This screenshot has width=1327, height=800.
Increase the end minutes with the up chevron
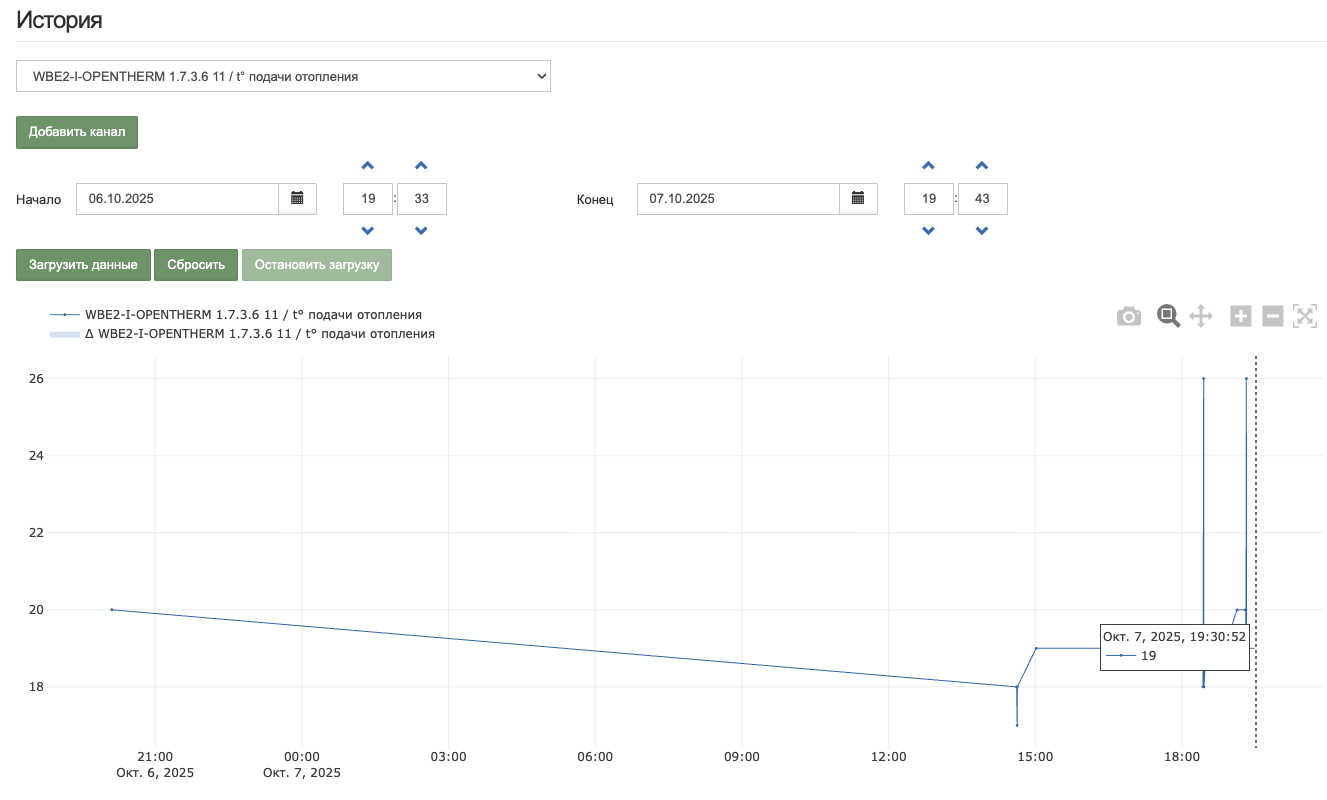[982, 166]
